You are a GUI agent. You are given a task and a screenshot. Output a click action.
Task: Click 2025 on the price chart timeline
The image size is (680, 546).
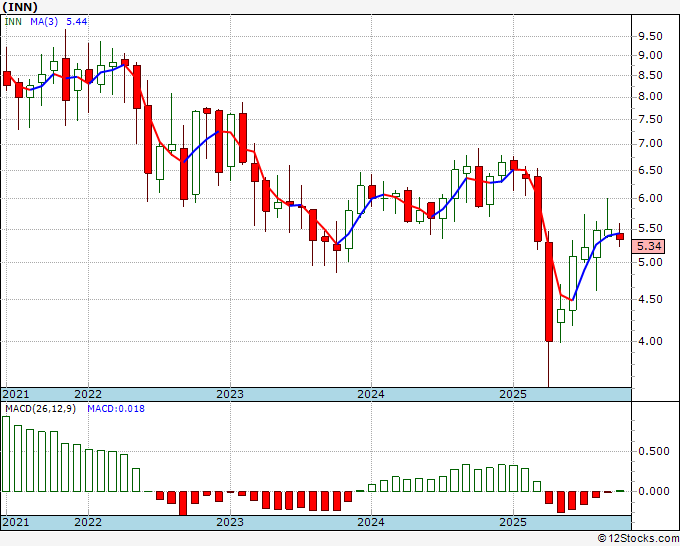tap(513, 394)
